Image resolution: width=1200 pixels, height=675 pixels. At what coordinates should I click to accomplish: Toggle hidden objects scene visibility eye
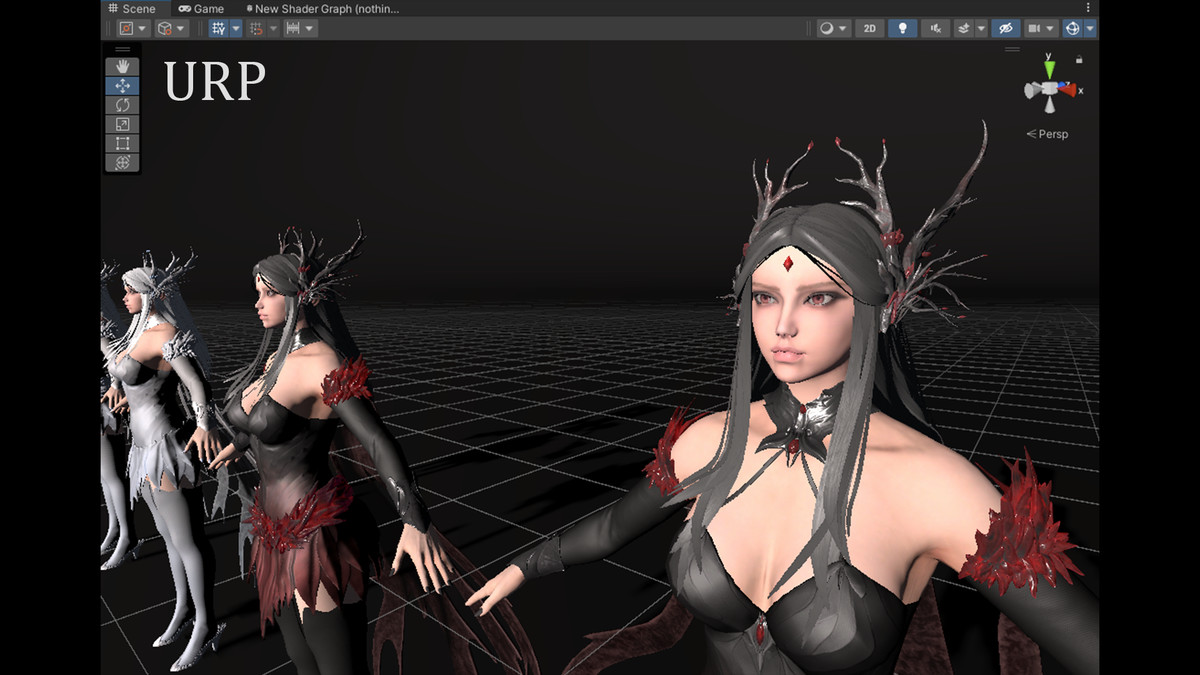click(x=1005, y=28)
